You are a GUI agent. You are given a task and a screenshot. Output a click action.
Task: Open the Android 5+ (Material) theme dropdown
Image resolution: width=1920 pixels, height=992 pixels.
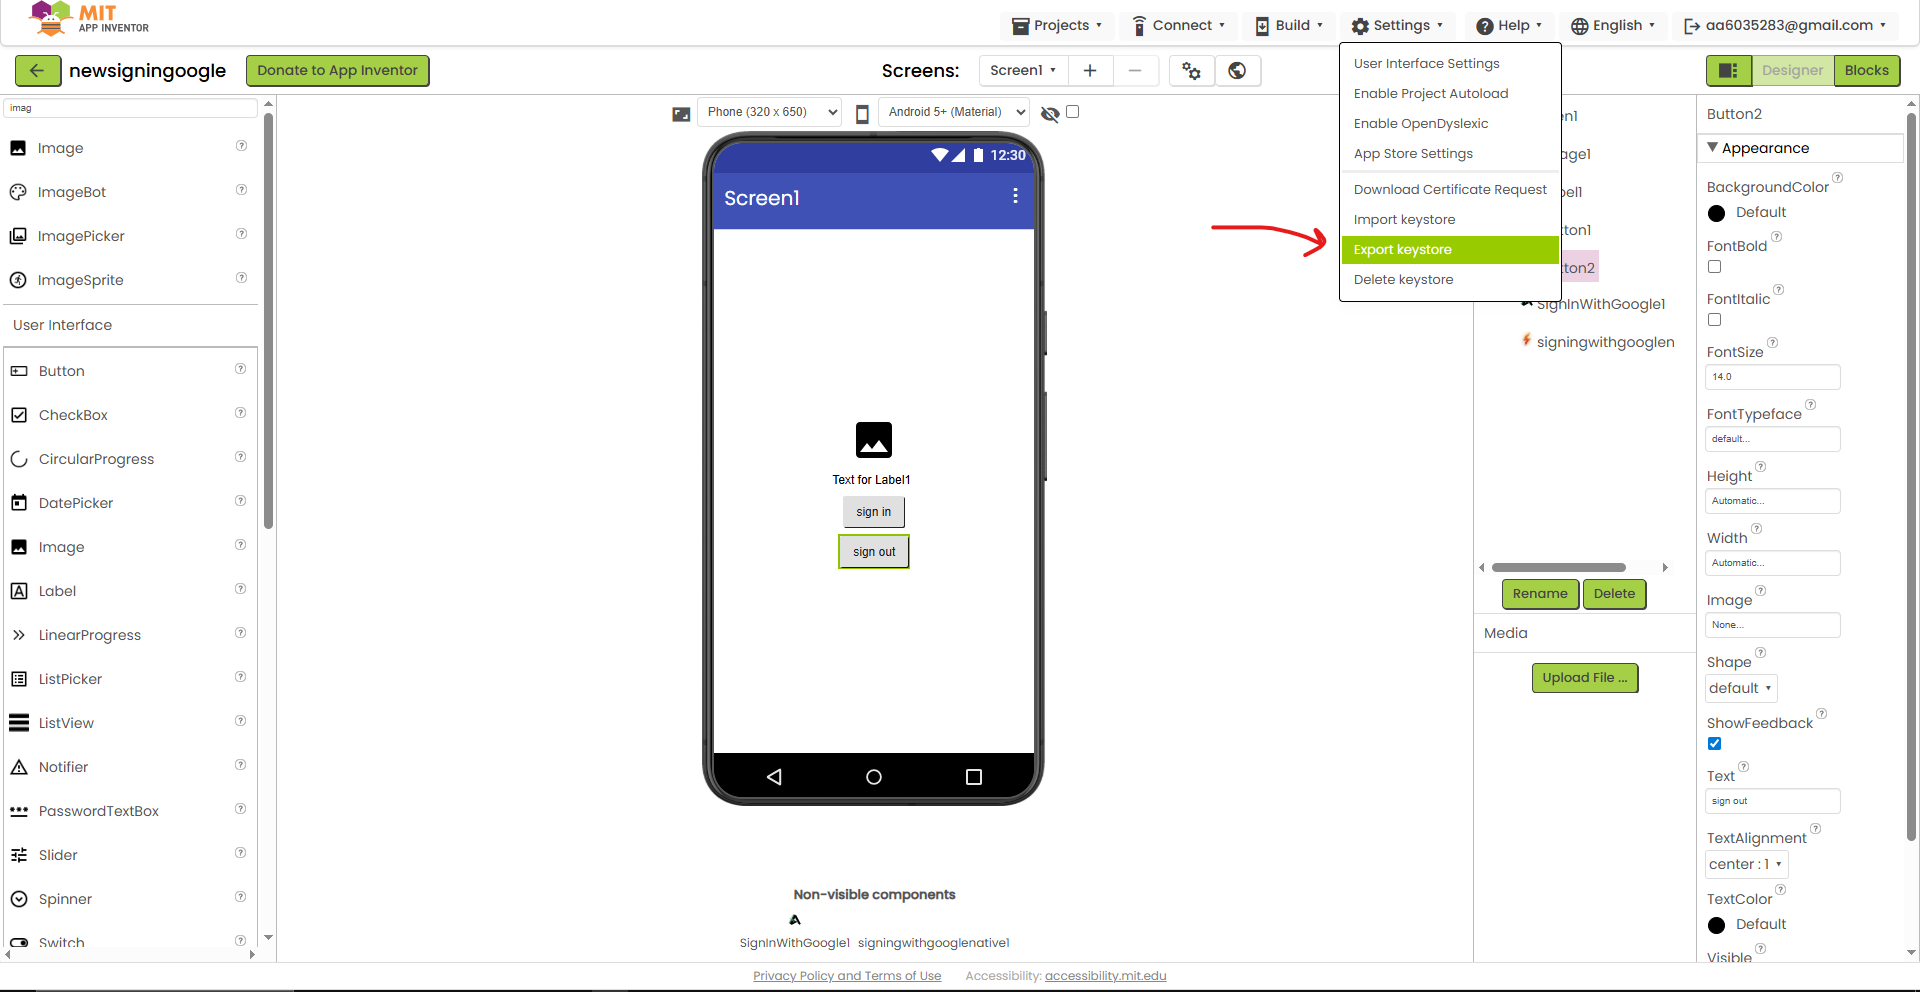point(954,112)
